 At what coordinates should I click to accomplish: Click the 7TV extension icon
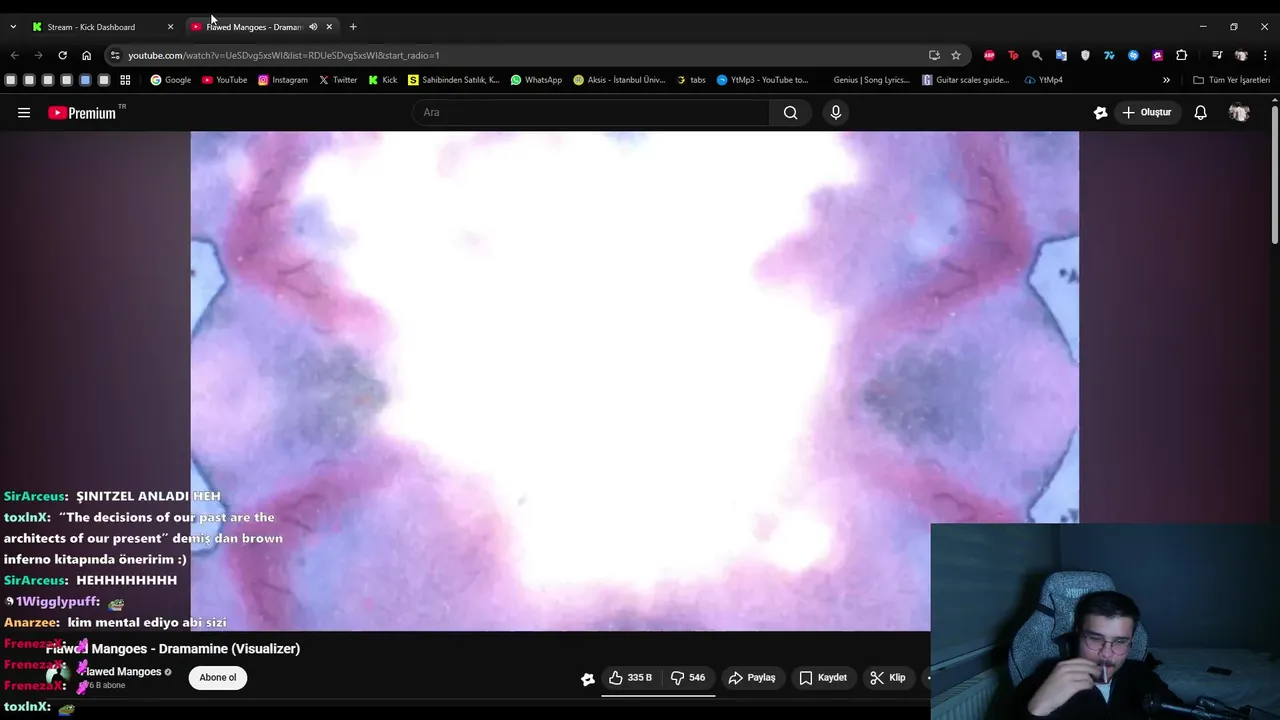click(x=1109, y=55)
